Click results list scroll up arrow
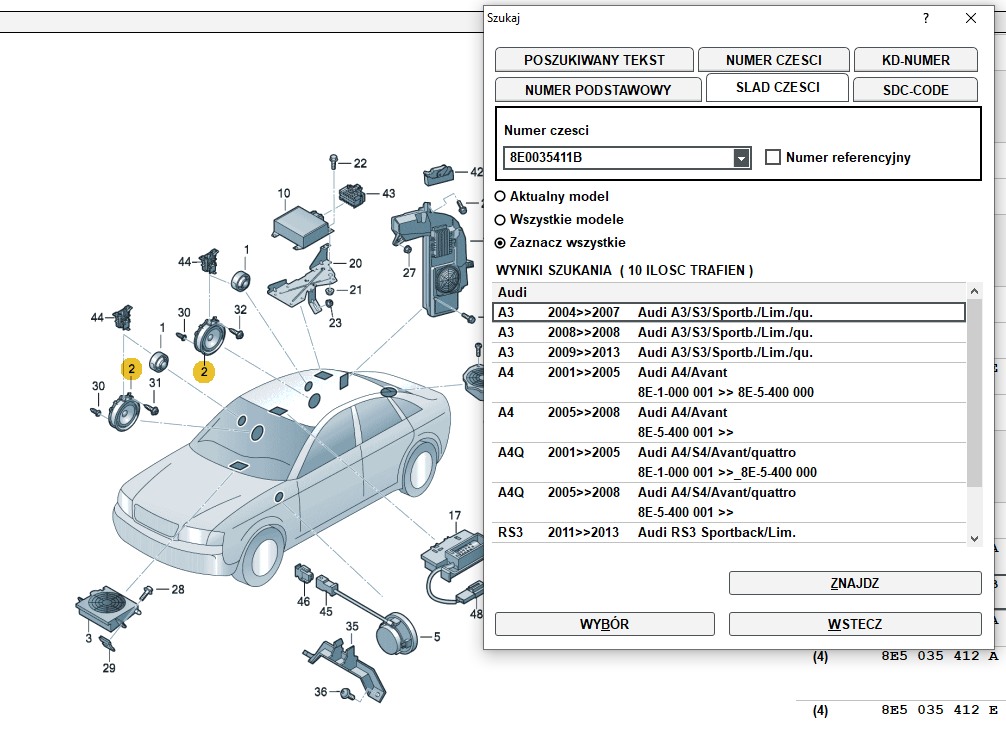The image size is (1006, 731). click(x=974, y=291)
